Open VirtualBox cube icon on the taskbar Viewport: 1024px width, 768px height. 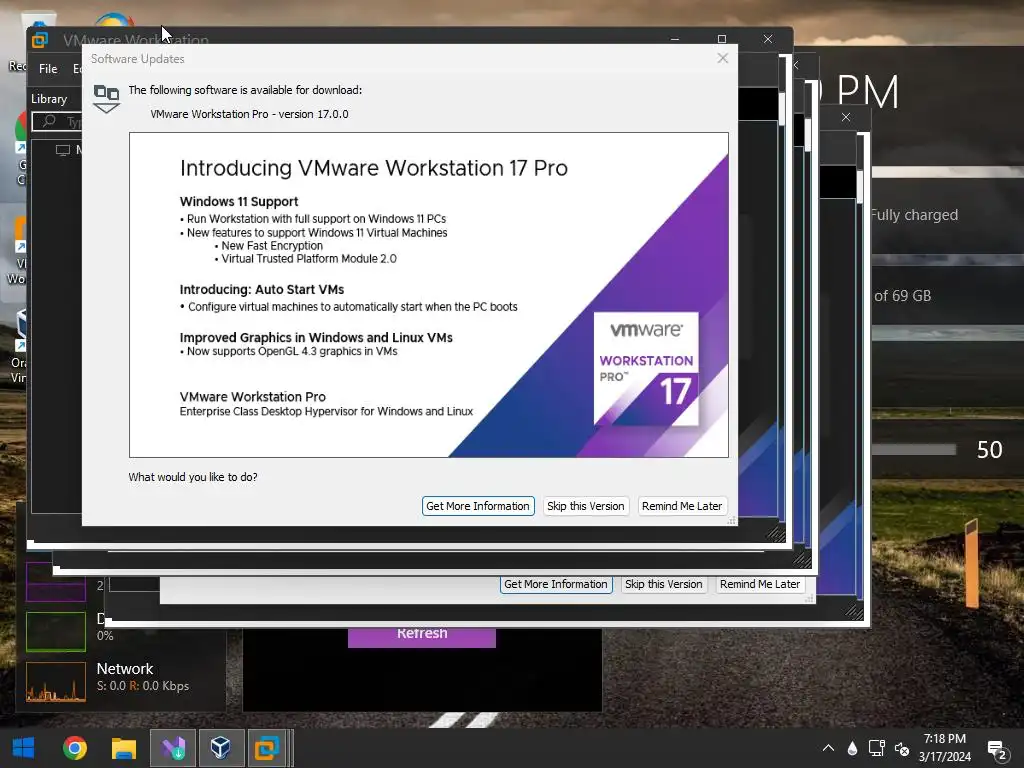coord(221,748)
